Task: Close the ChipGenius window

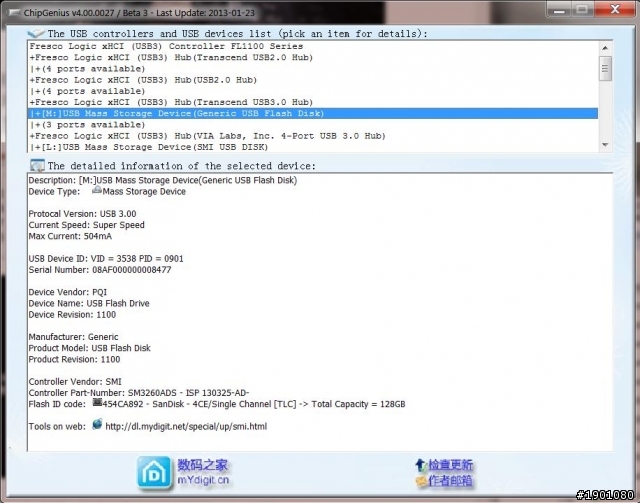Action: 615,9
